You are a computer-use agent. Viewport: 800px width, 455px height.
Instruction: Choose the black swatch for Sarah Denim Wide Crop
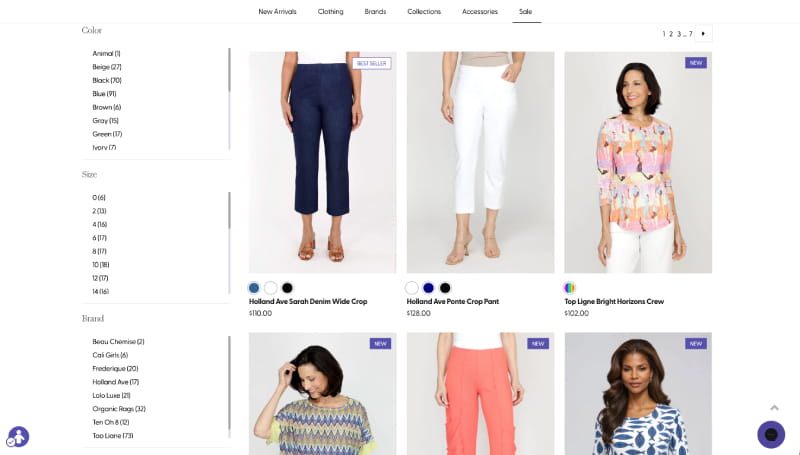tap(287, 288)
